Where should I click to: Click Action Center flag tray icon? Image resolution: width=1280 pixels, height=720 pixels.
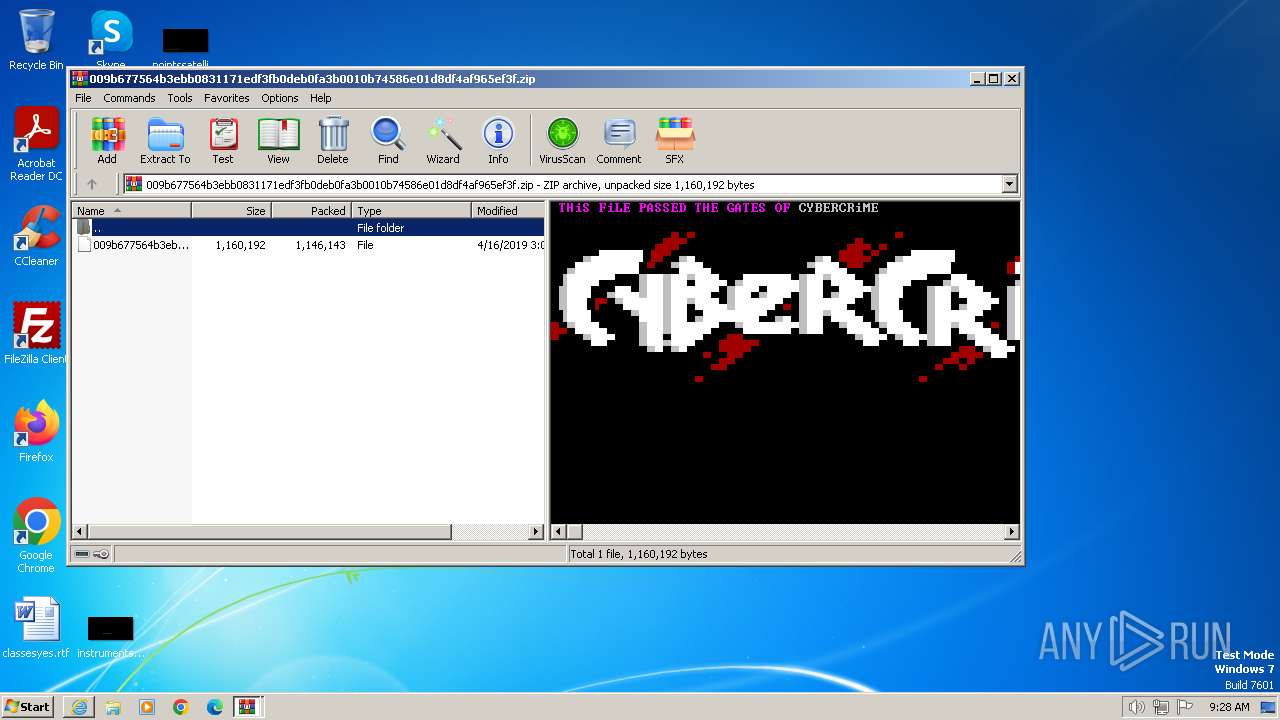pos(1187,707)
